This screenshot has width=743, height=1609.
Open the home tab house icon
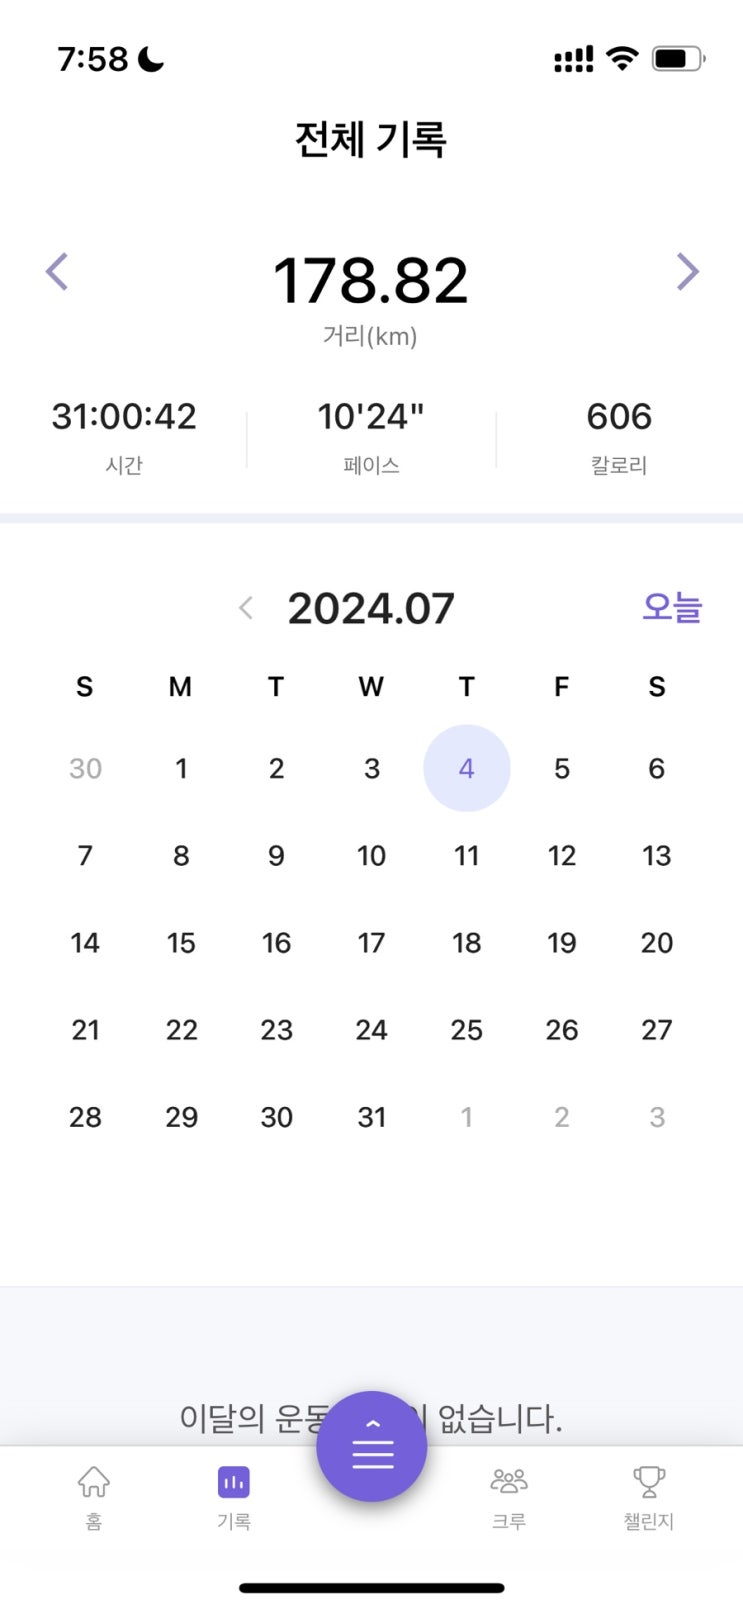tap(93, 1481)
